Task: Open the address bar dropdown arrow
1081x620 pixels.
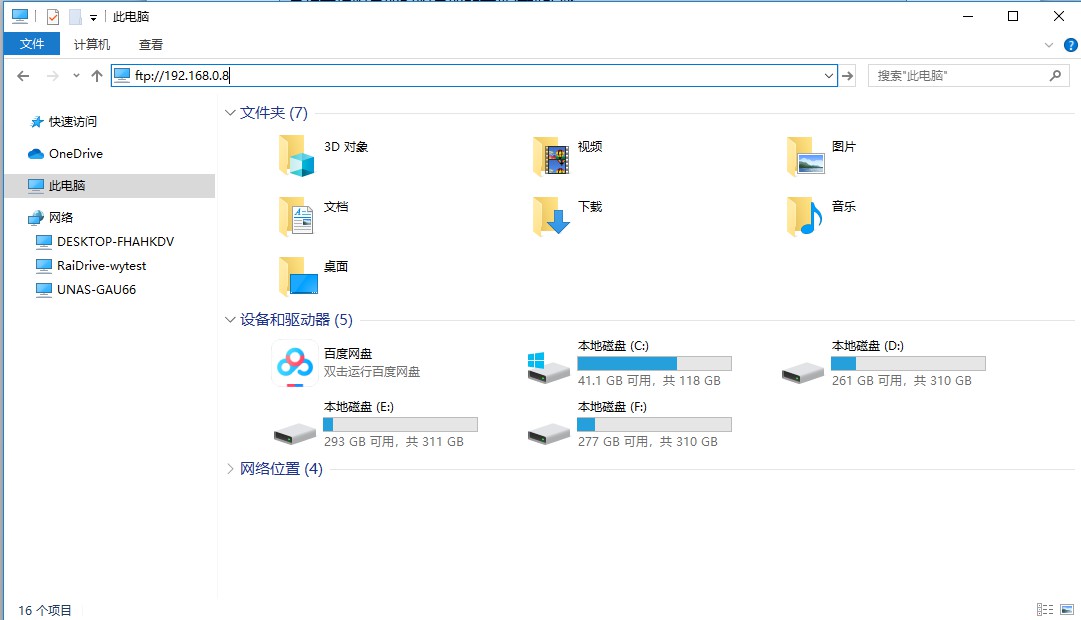Action: point(827,75)
